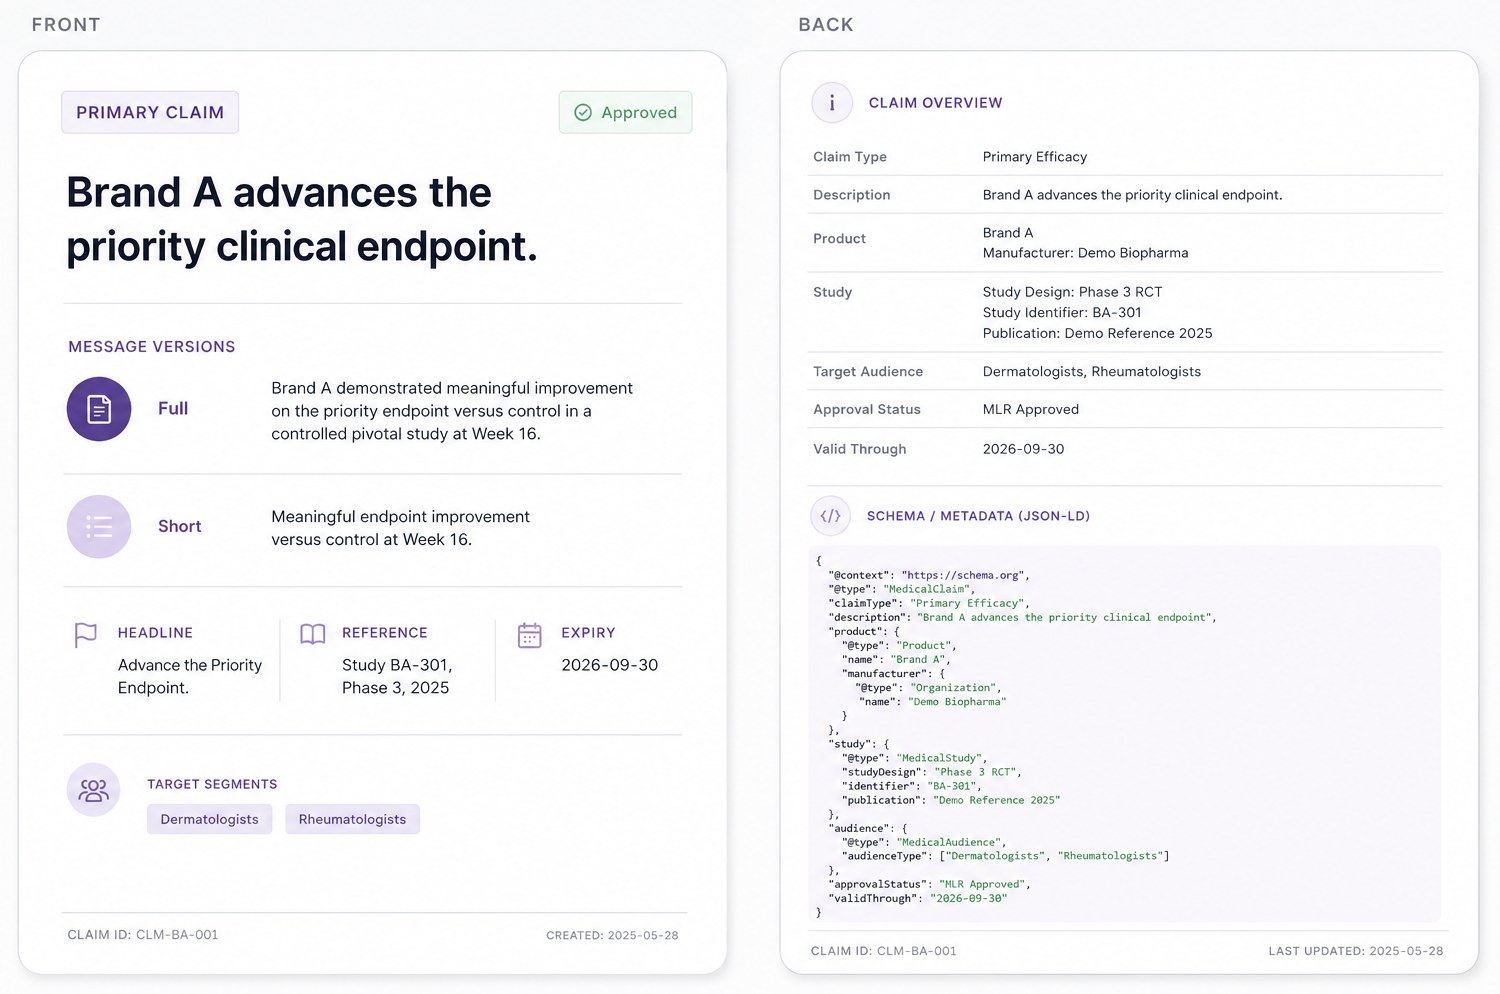Image resolution: width=1500 pixels, height=994 pixels.
Task: Select the Dermatologists segment chip
Action: click(x=210, y=819)
